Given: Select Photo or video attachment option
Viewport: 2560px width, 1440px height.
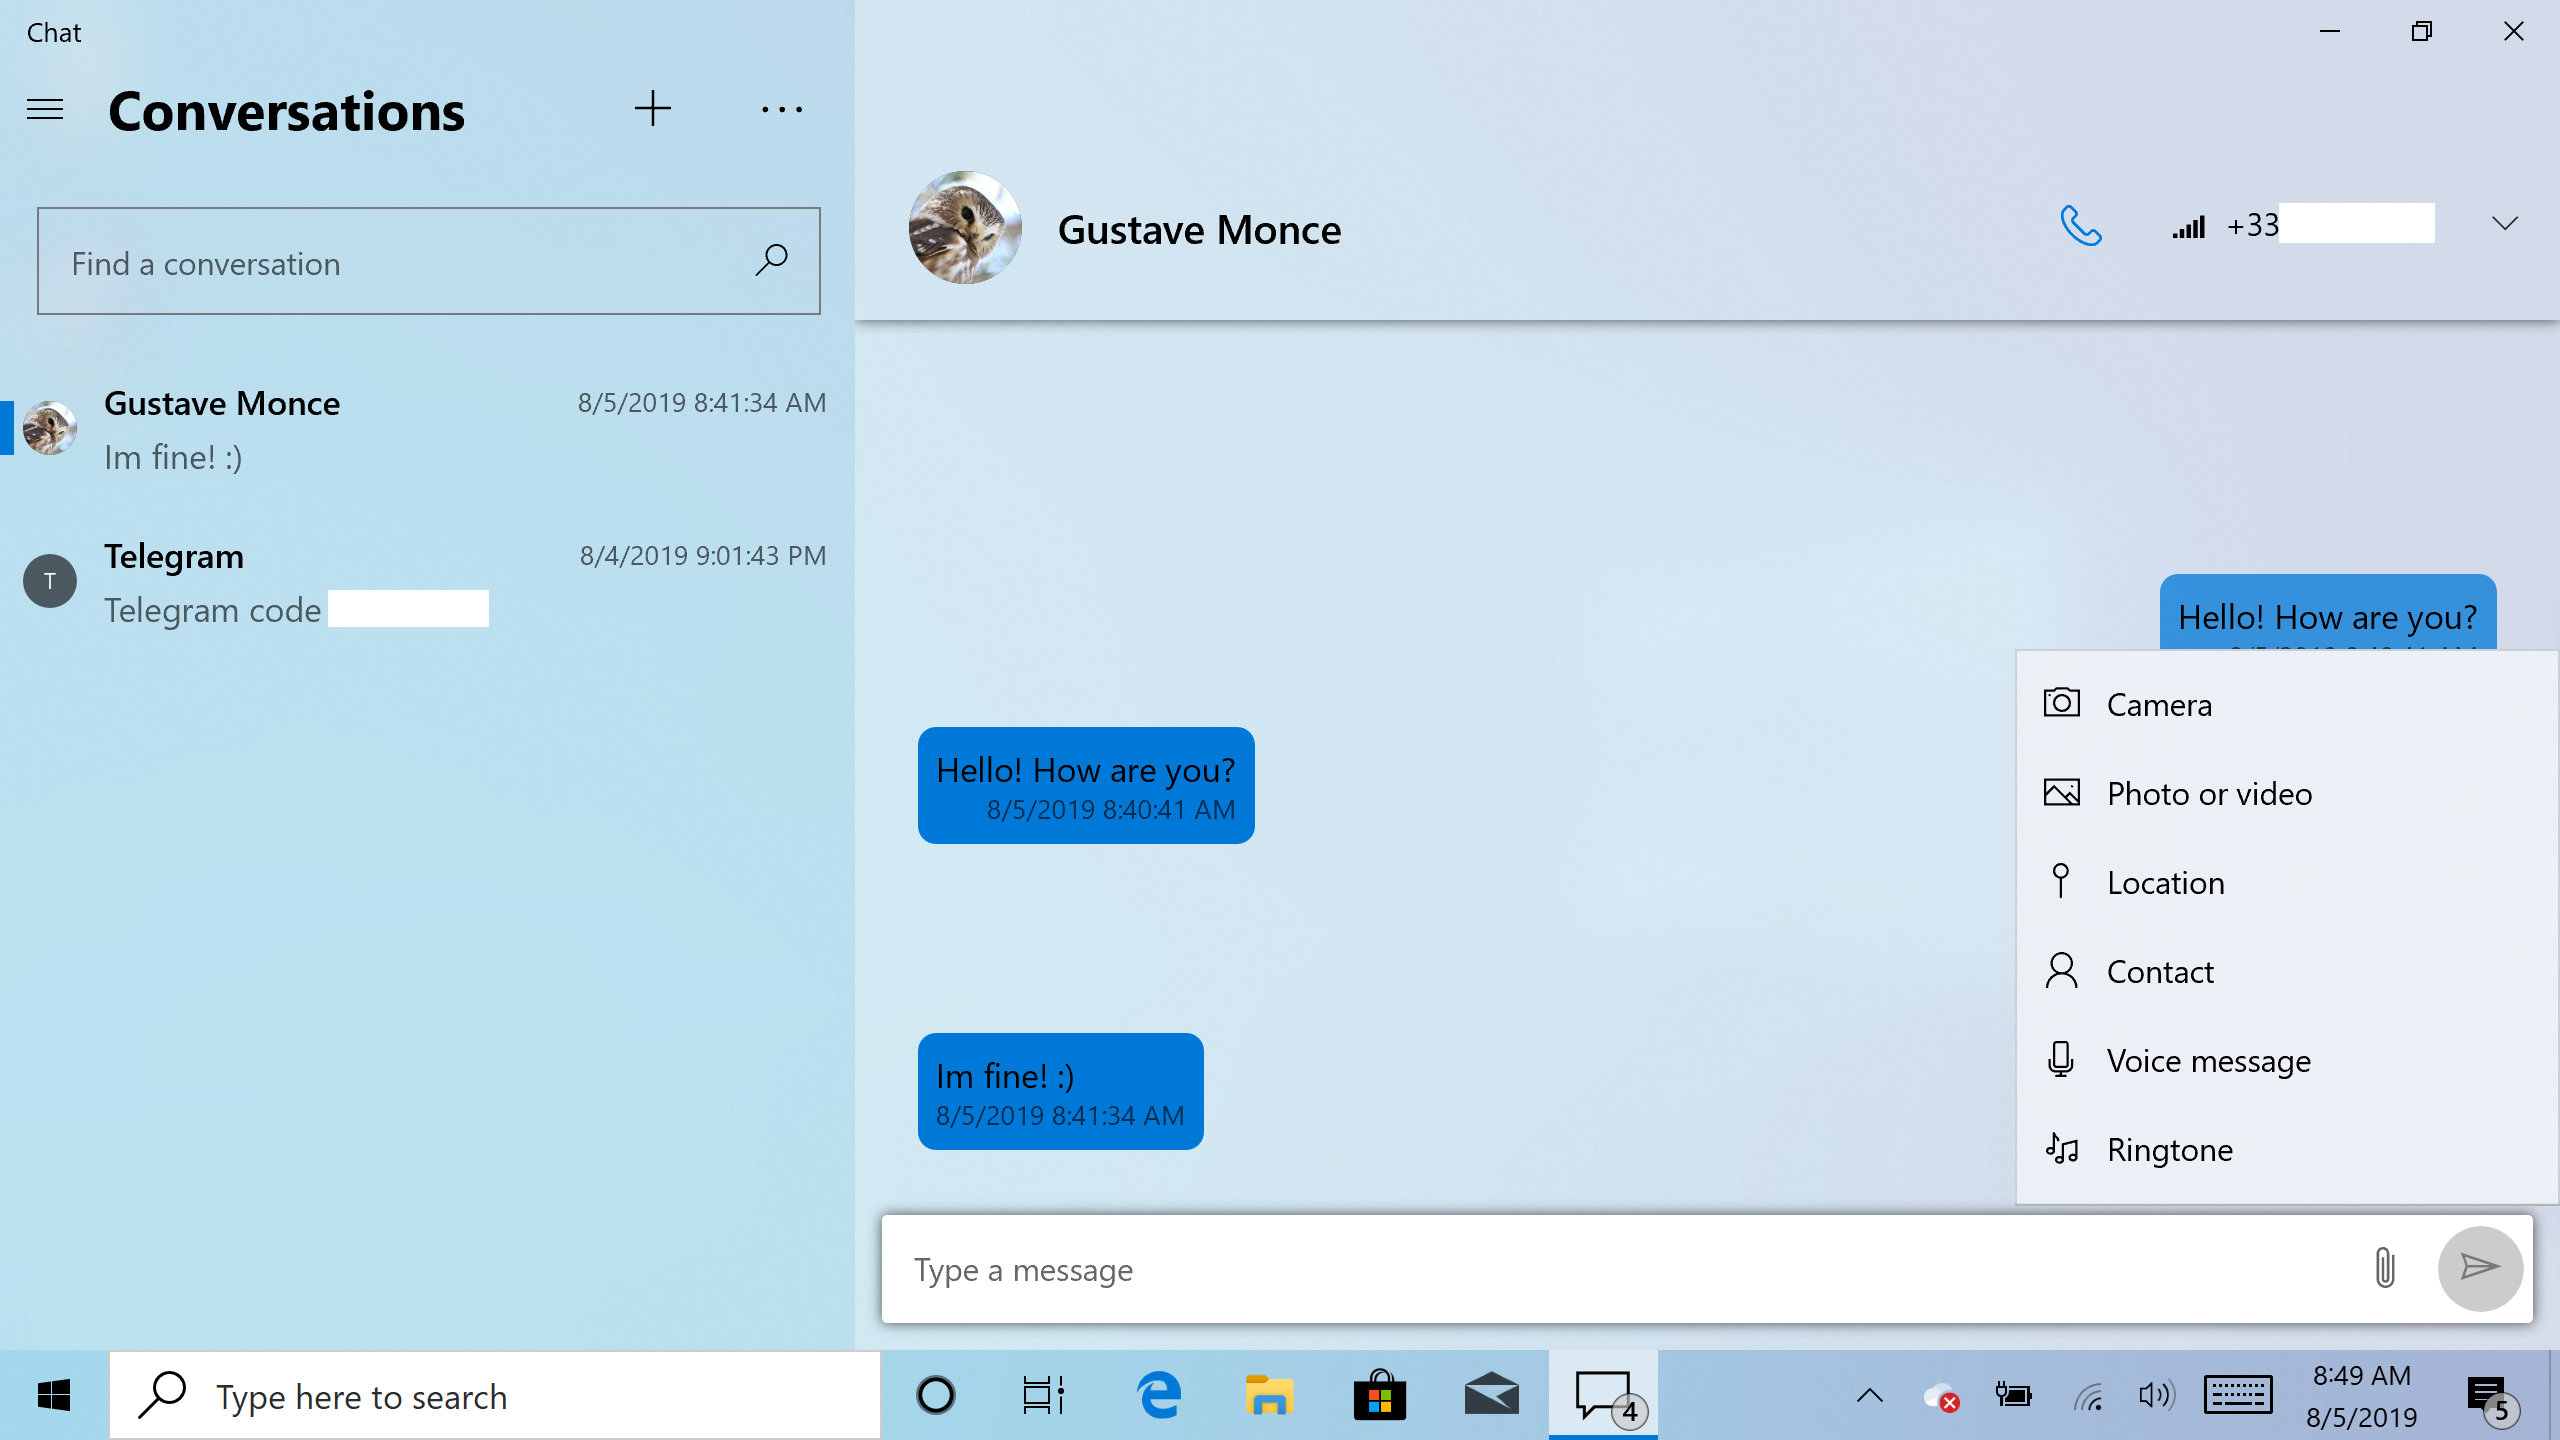Looking at the screenshot, I should tap(2209, 794).
